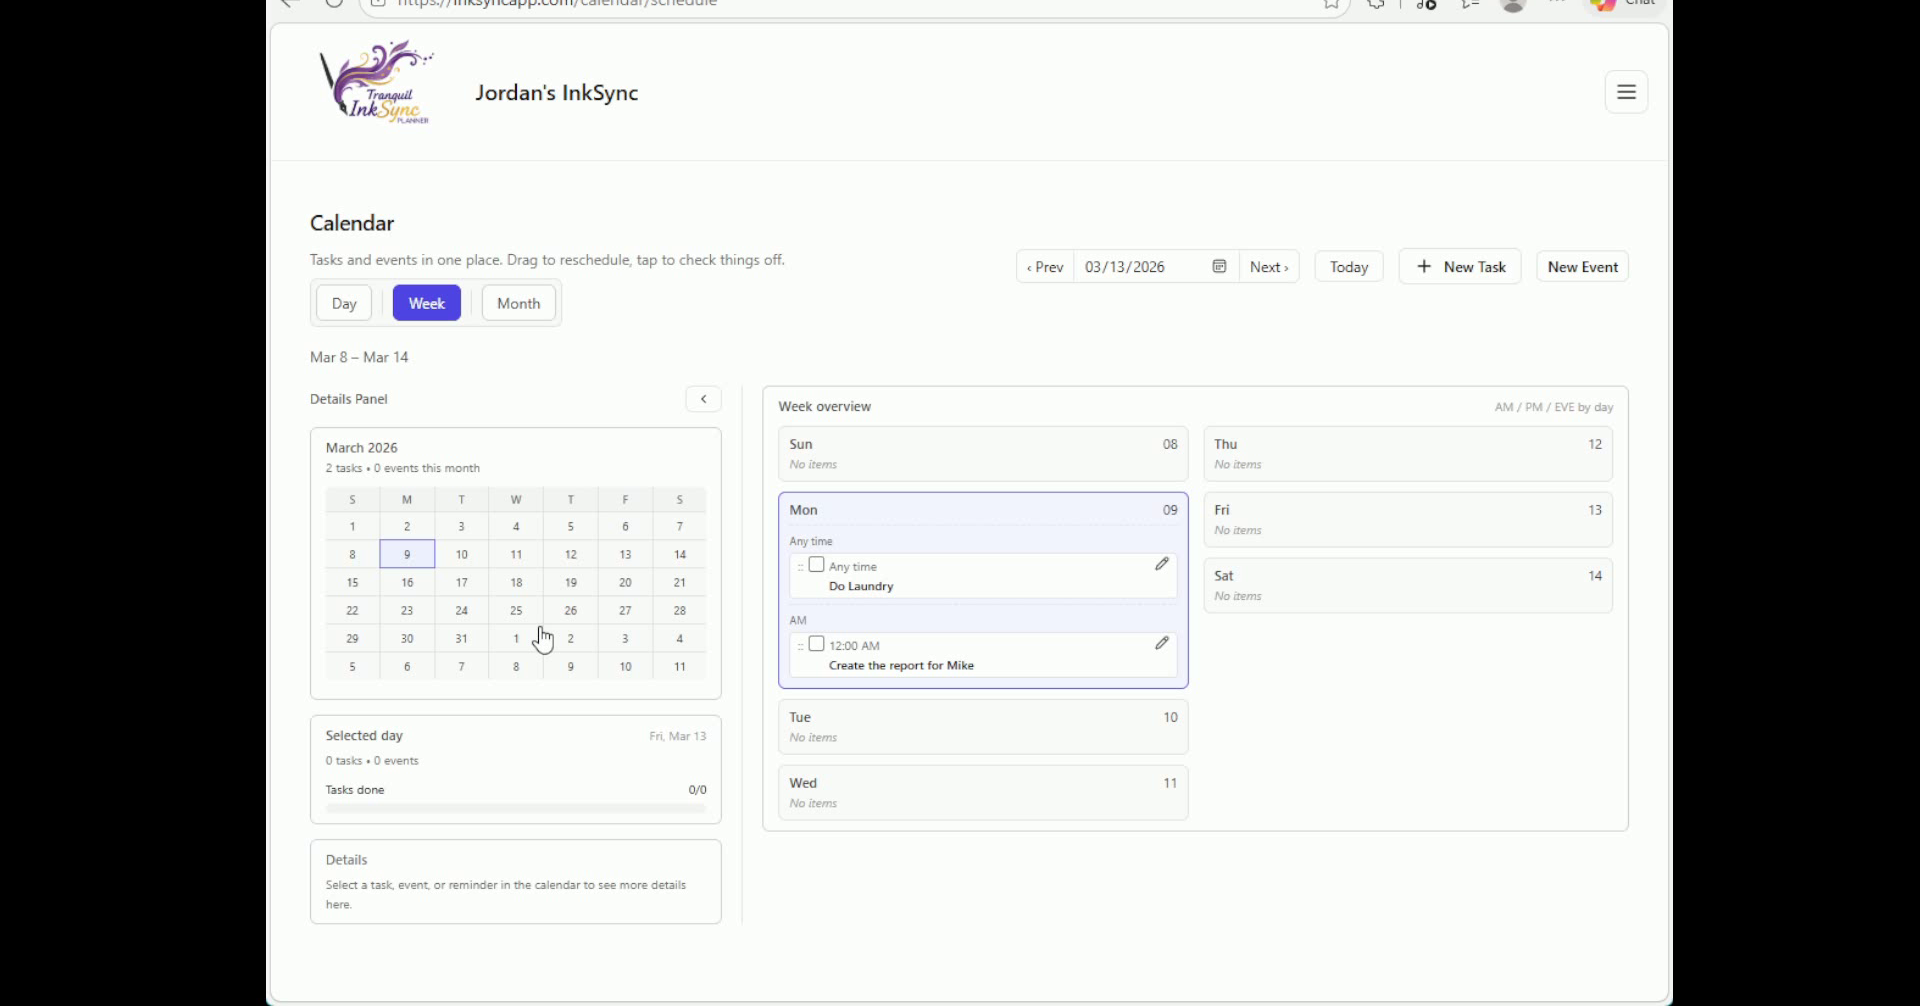Create a New Event
This screenshot has width=1920, height=1006.
click(x=1583, y=266)
